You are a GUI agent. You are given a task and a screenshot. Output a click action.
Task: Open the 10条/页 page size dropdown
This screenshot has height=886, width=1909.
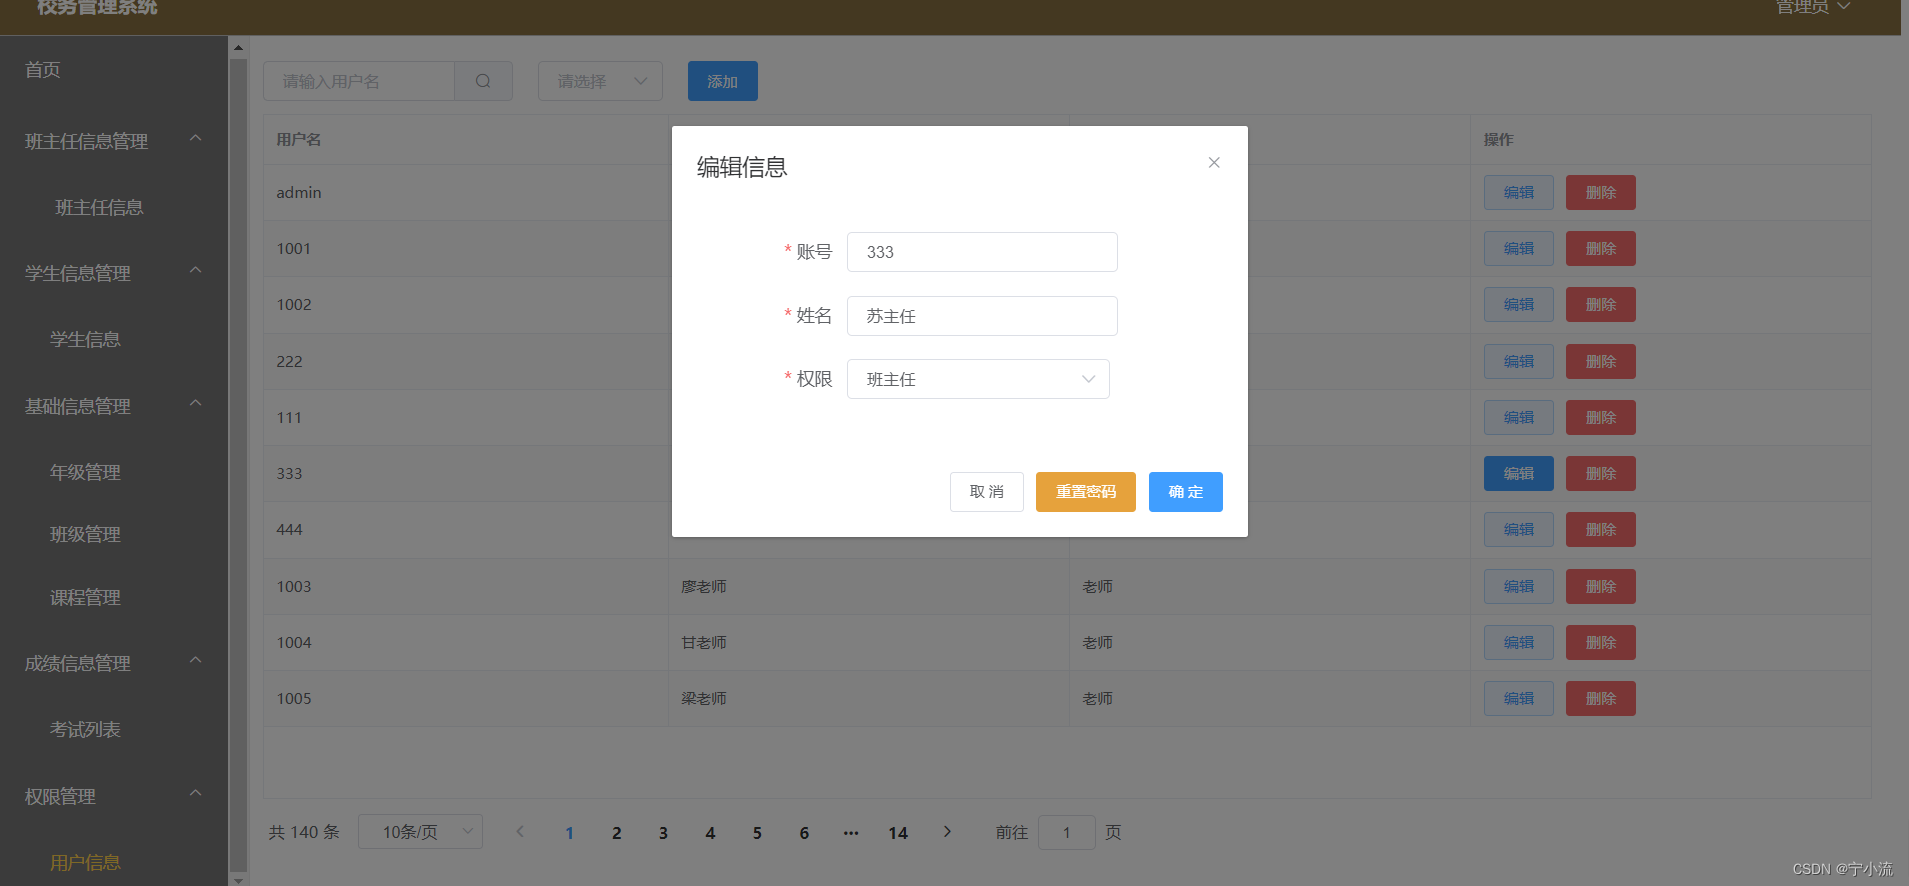420,832
